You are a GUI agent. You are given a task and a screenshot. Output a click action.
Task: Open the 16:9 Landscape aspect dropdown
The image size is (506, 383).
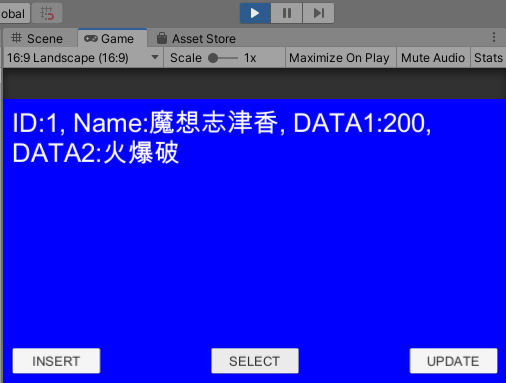click(x=83, y=58)
